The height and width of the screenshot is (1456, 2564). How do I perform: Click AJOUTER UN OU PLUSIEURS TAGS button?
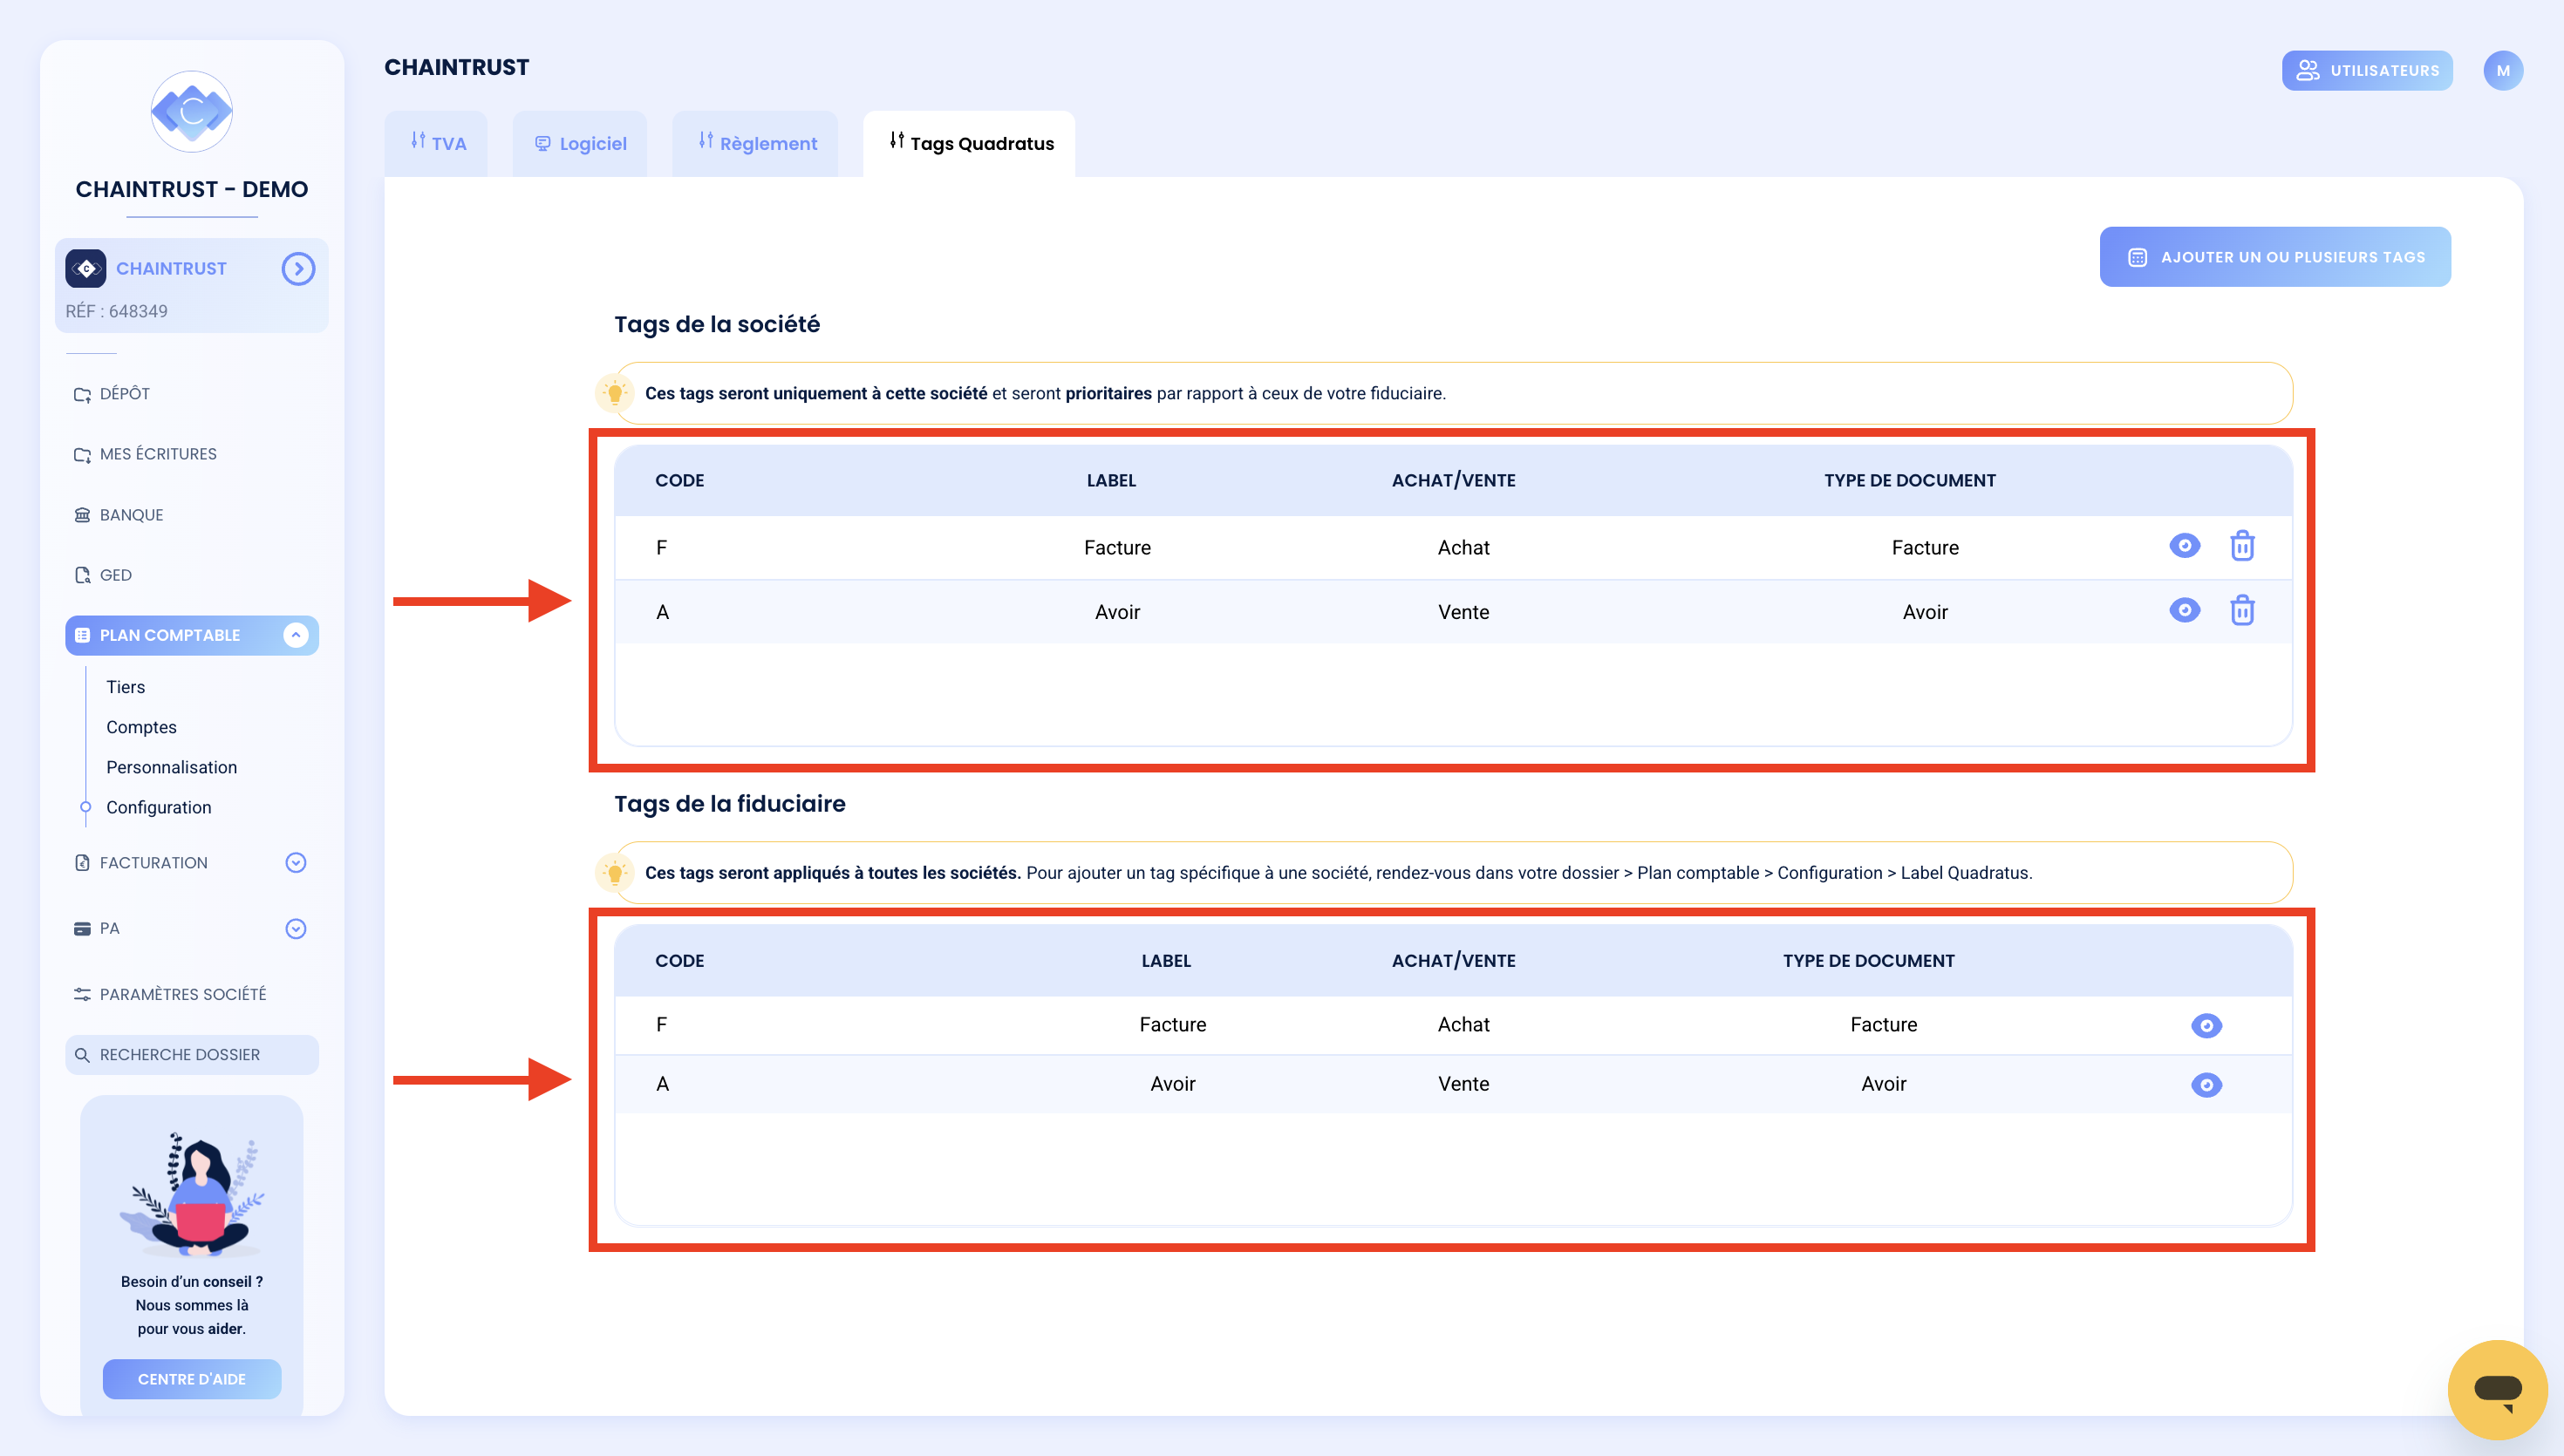point(2275,257)
